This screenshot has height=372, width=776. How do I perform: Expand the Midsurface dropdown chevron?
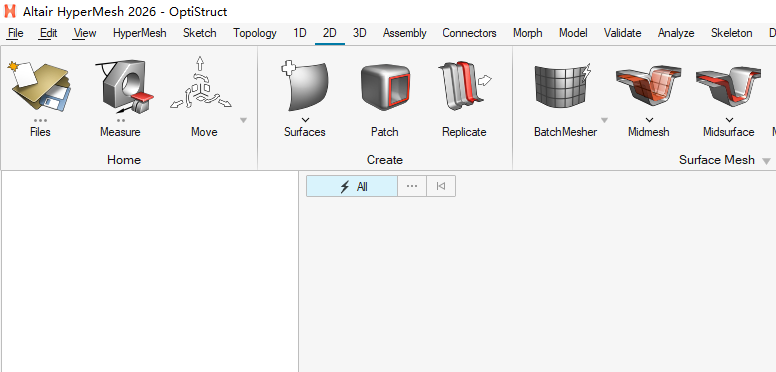[729, 120]
